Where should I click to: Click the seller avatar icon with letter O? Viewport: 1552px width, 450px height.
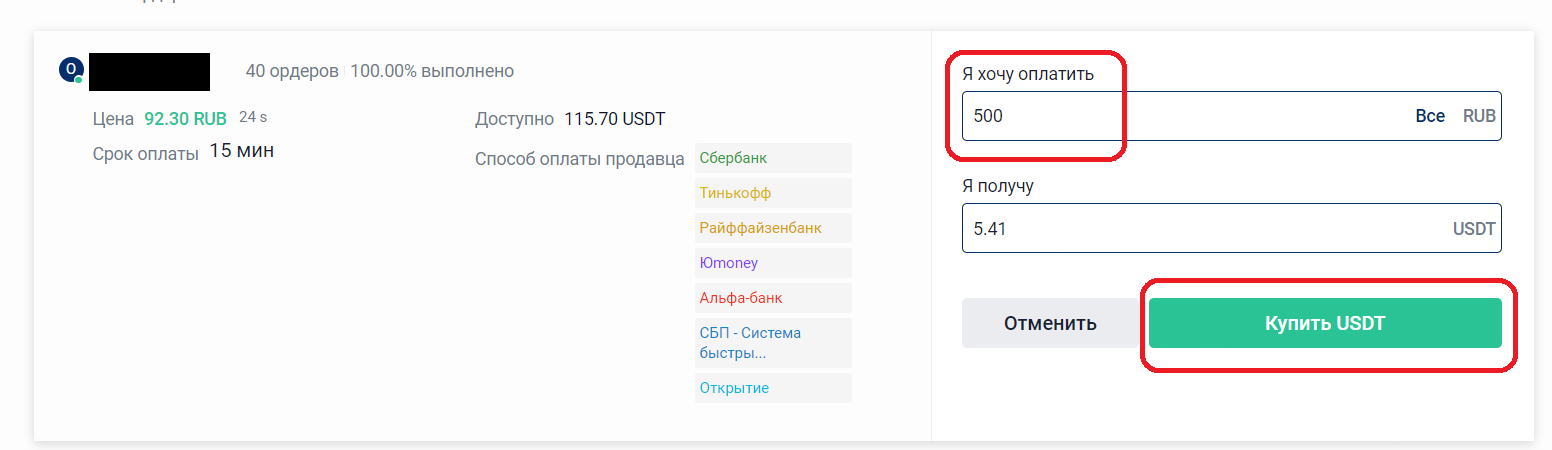(71, 70)
